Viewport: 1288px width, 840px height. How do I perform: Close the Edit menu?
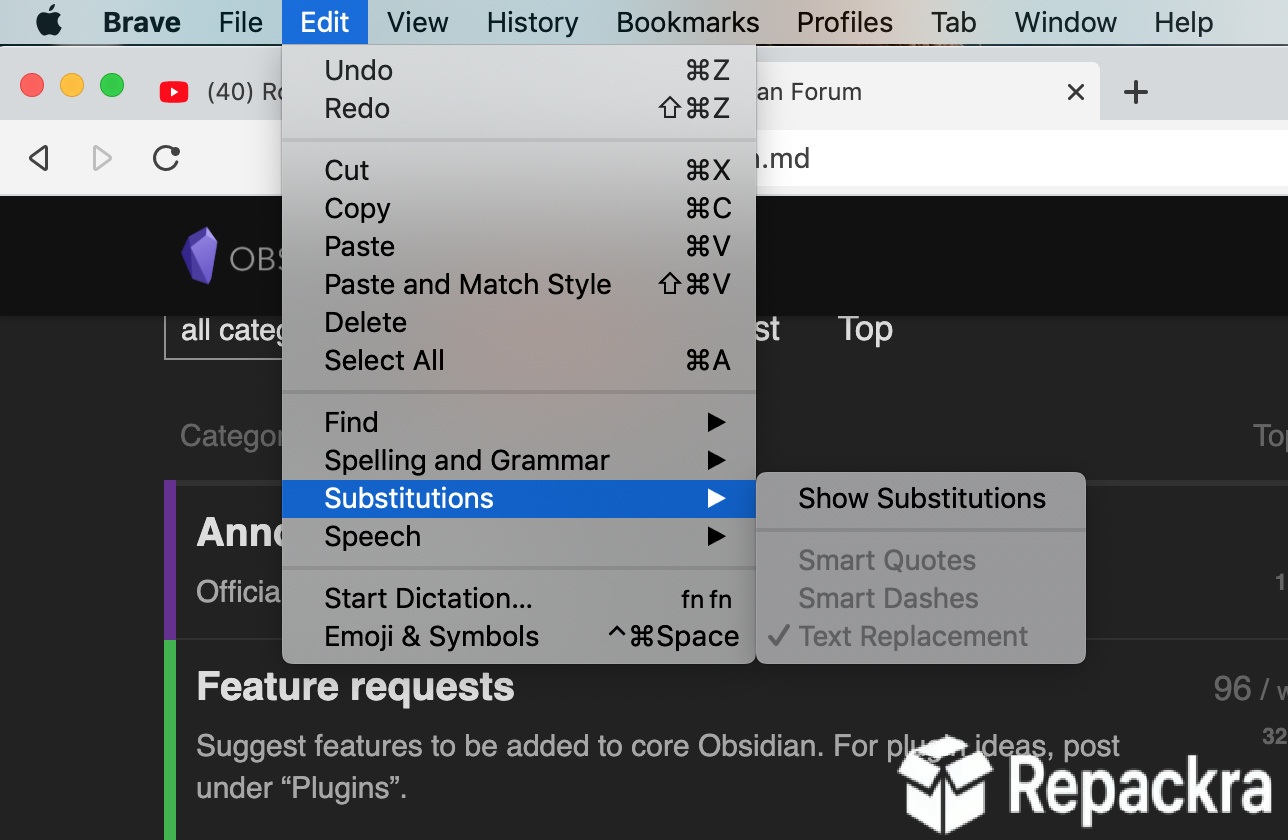click(x=325, y=22)
